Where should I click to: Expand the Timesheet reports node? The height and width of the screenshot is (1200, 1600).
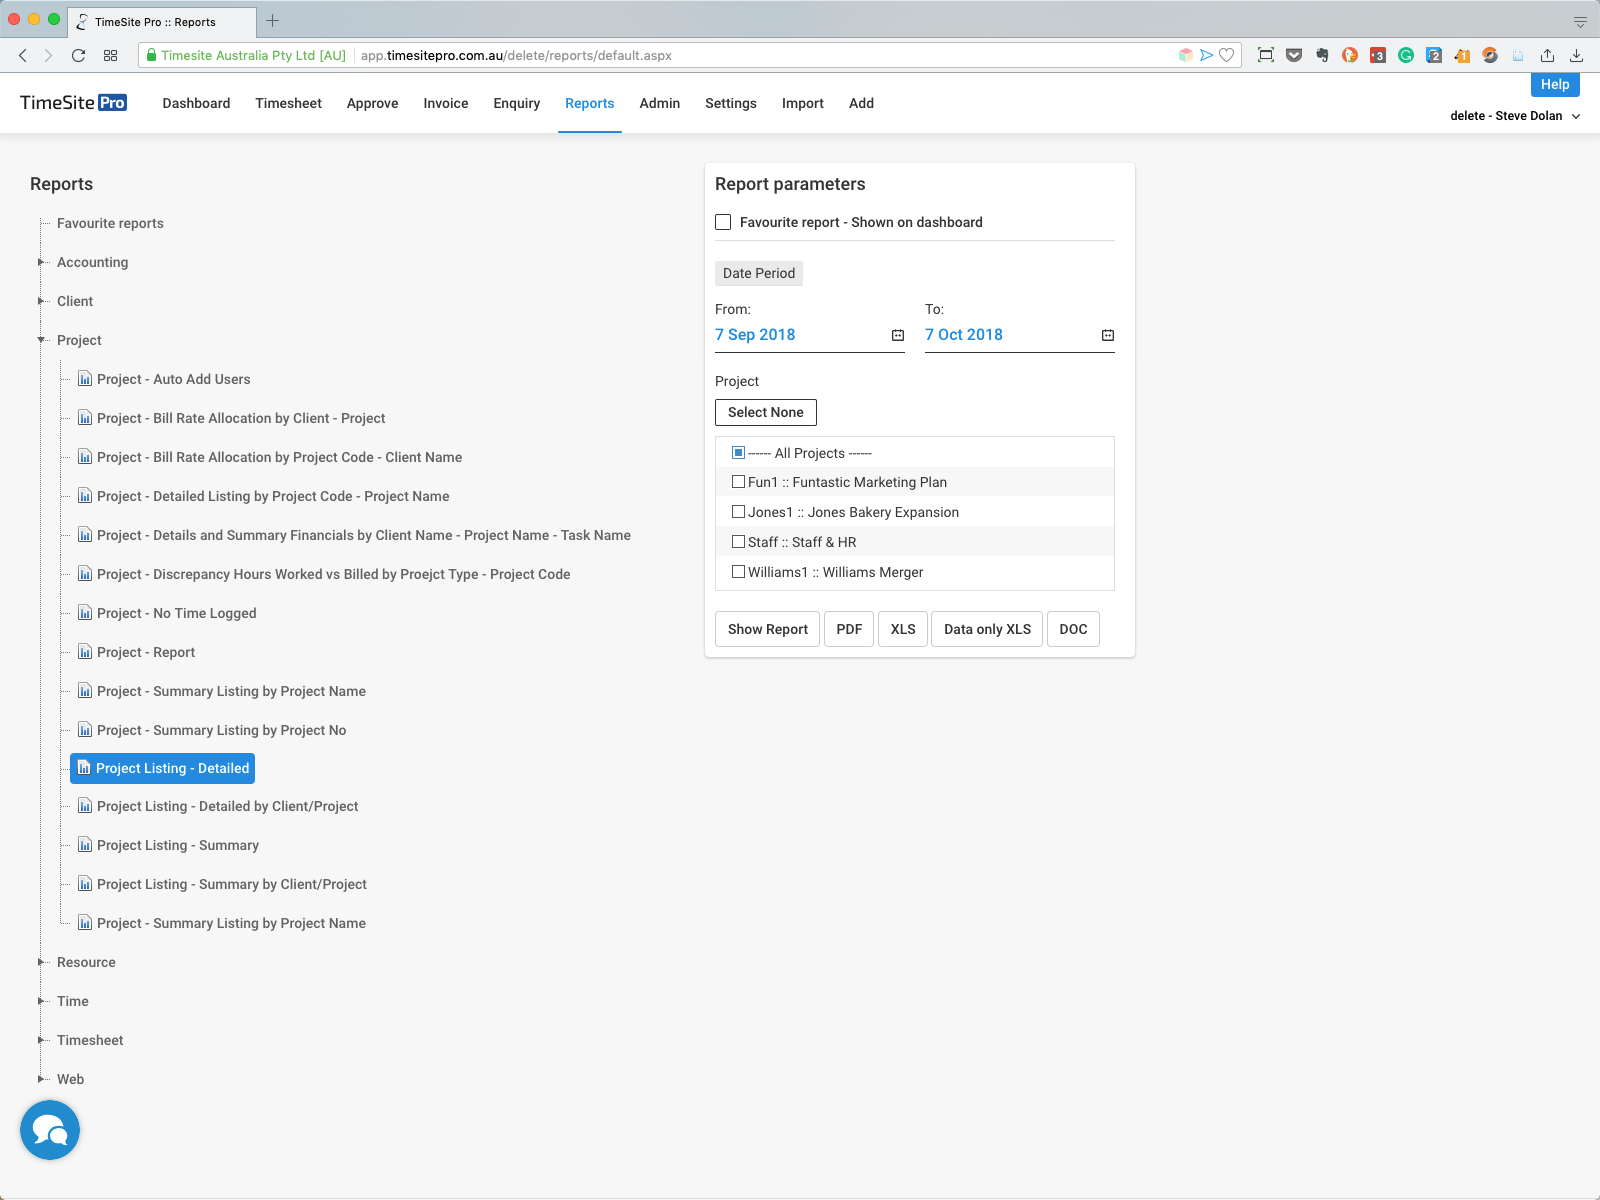pyautogui.click(x=41, y=1040)
